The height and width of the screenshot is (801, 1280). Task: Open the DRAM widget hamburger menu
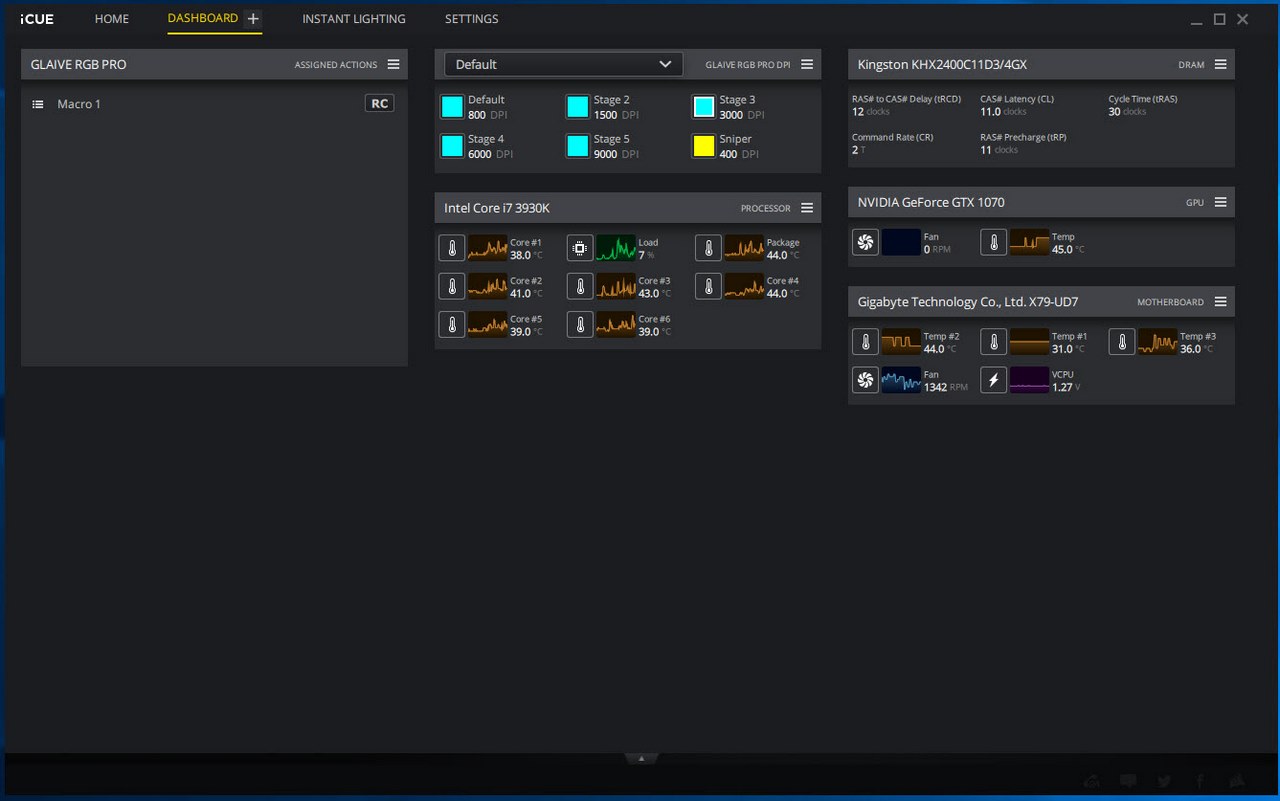[x=1220, y=64]
